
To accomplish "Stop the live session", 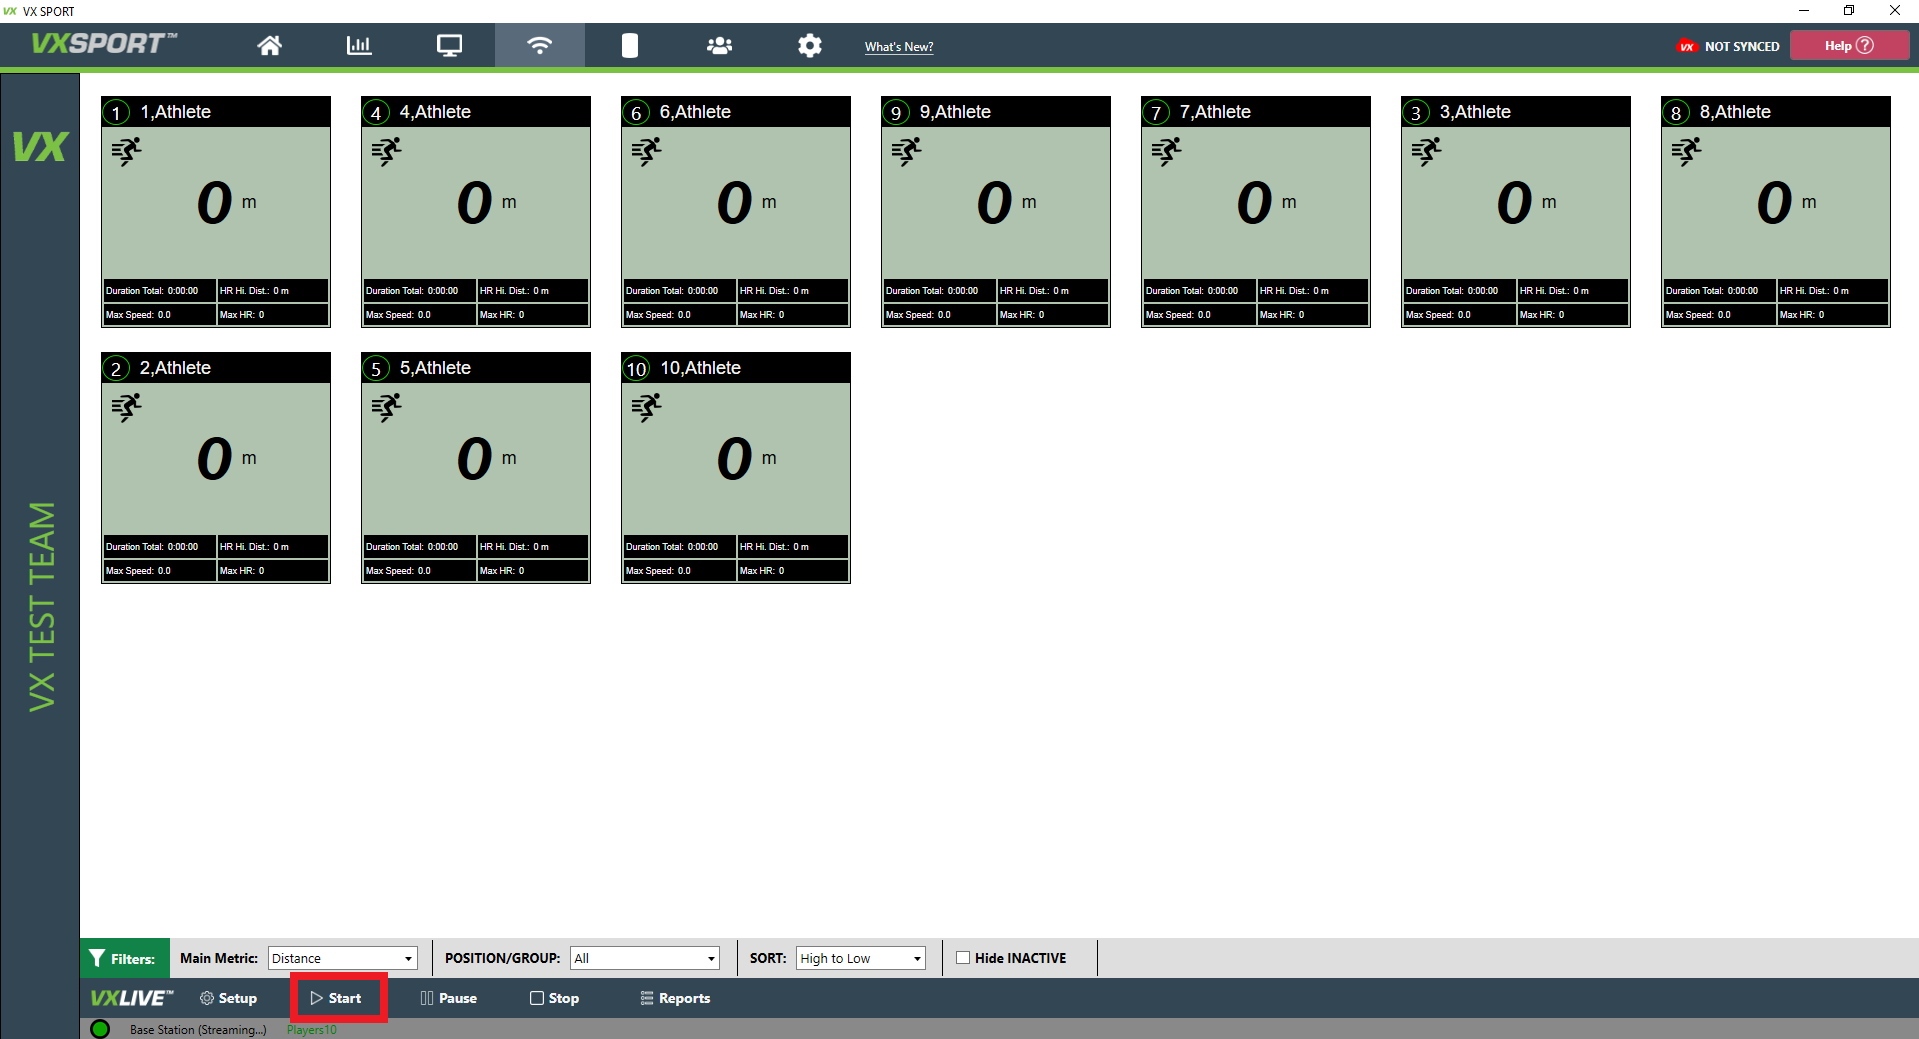I will coord(555,998).
